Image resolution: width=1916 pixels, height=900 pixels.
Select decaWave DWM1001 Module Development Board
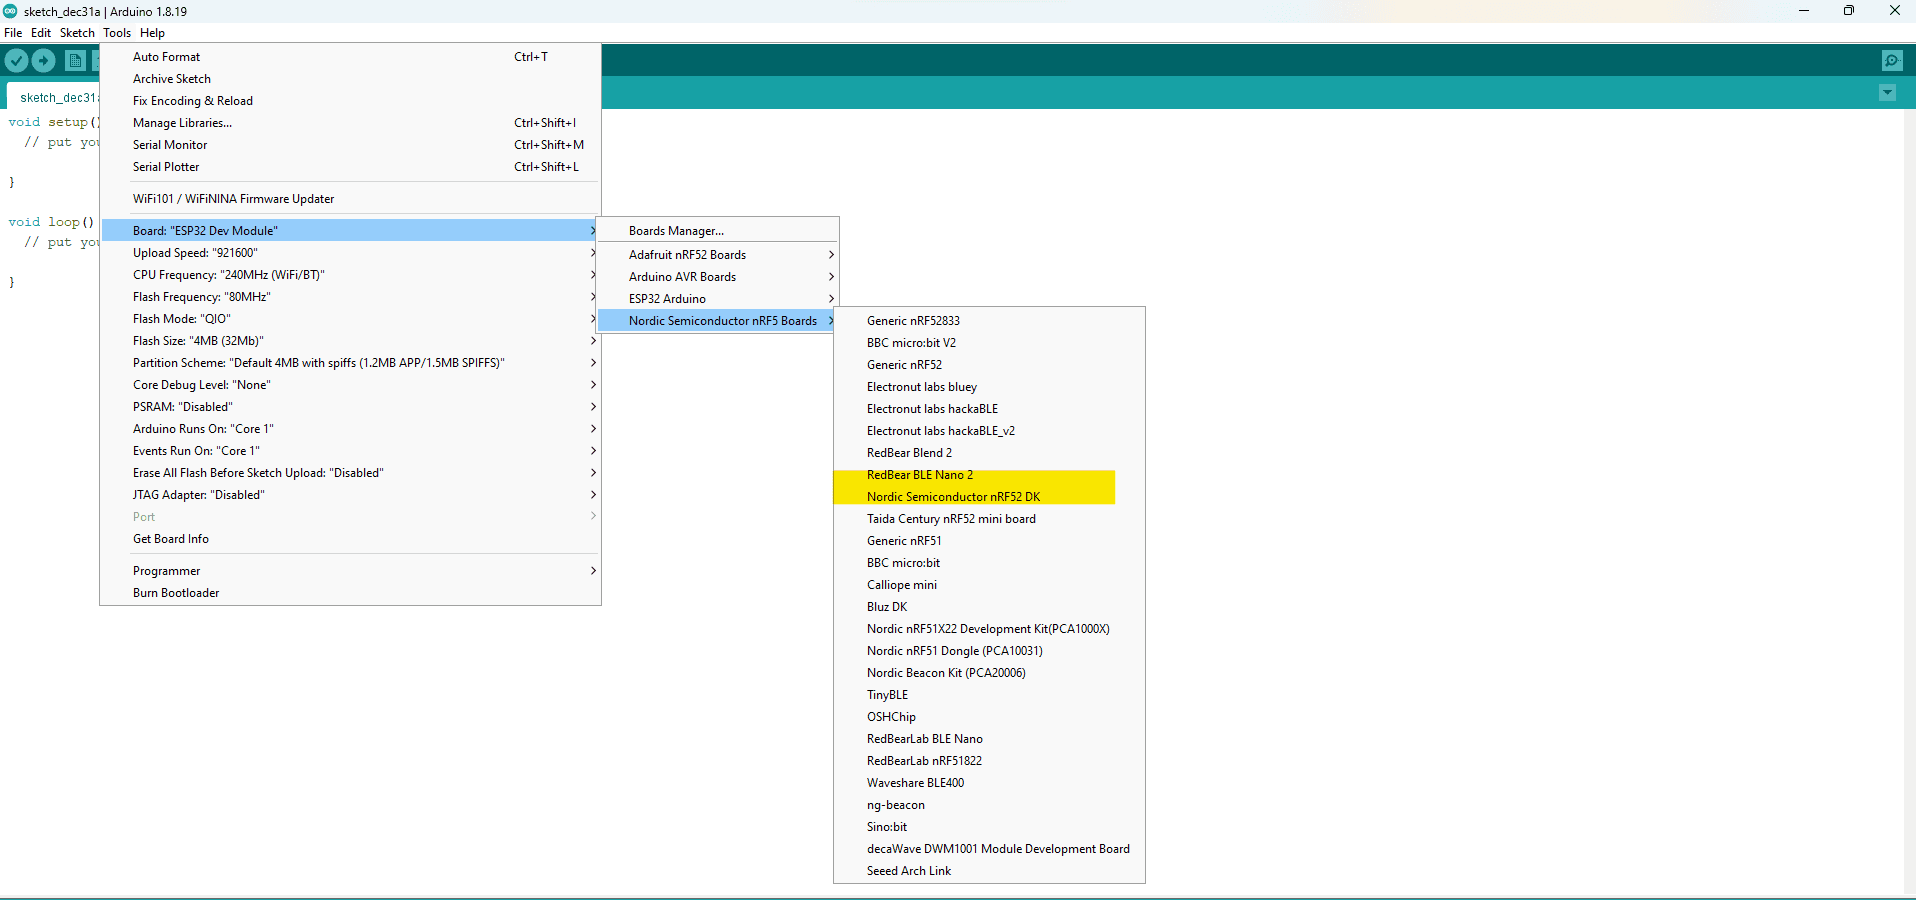point(989,849)
